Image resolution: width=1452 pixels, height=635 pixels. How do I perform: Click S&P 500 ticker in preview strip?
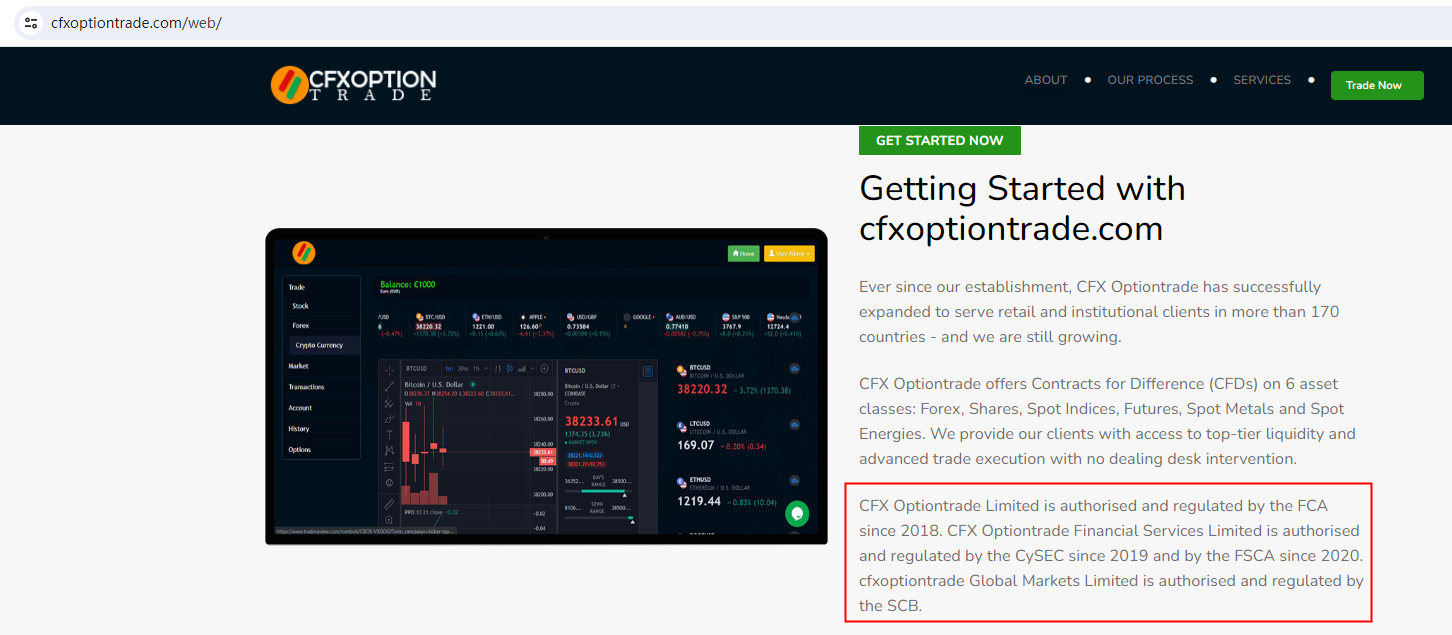tap(739, 325)
